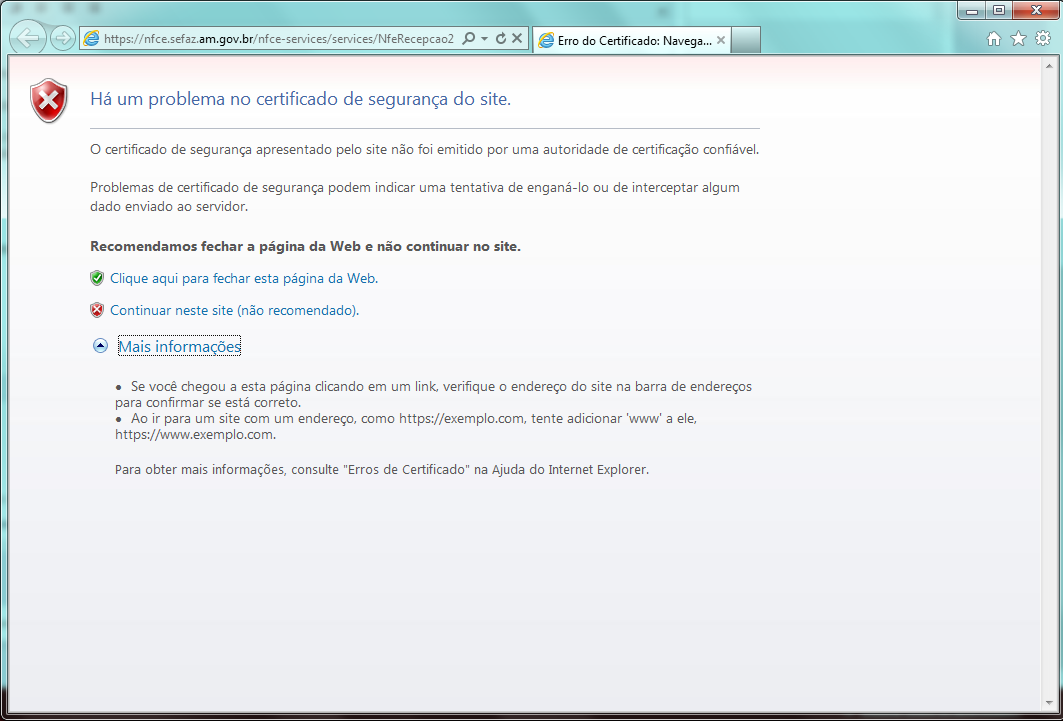Open a new tab with the blank tab button

(x=746, y=41)
